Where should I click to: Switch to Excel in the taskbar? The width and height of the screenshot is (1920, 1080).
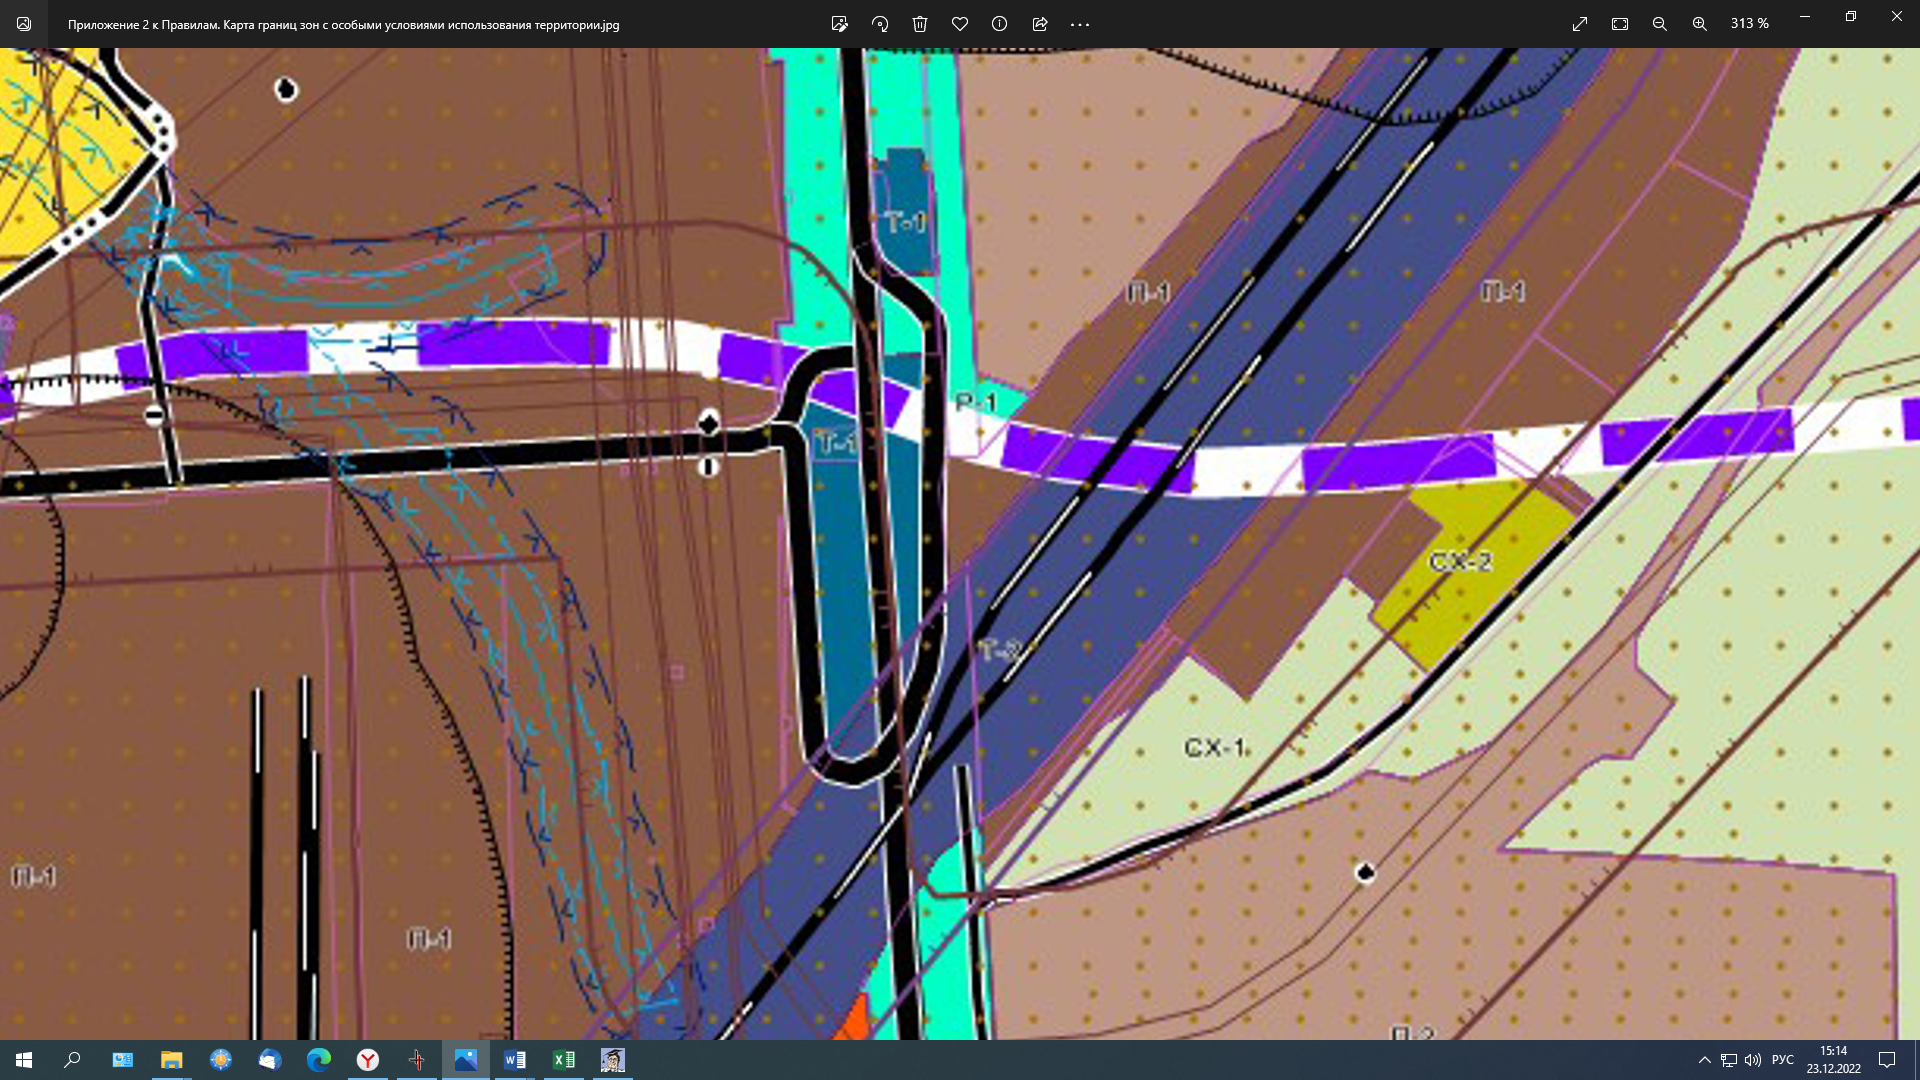[564, 1060]
